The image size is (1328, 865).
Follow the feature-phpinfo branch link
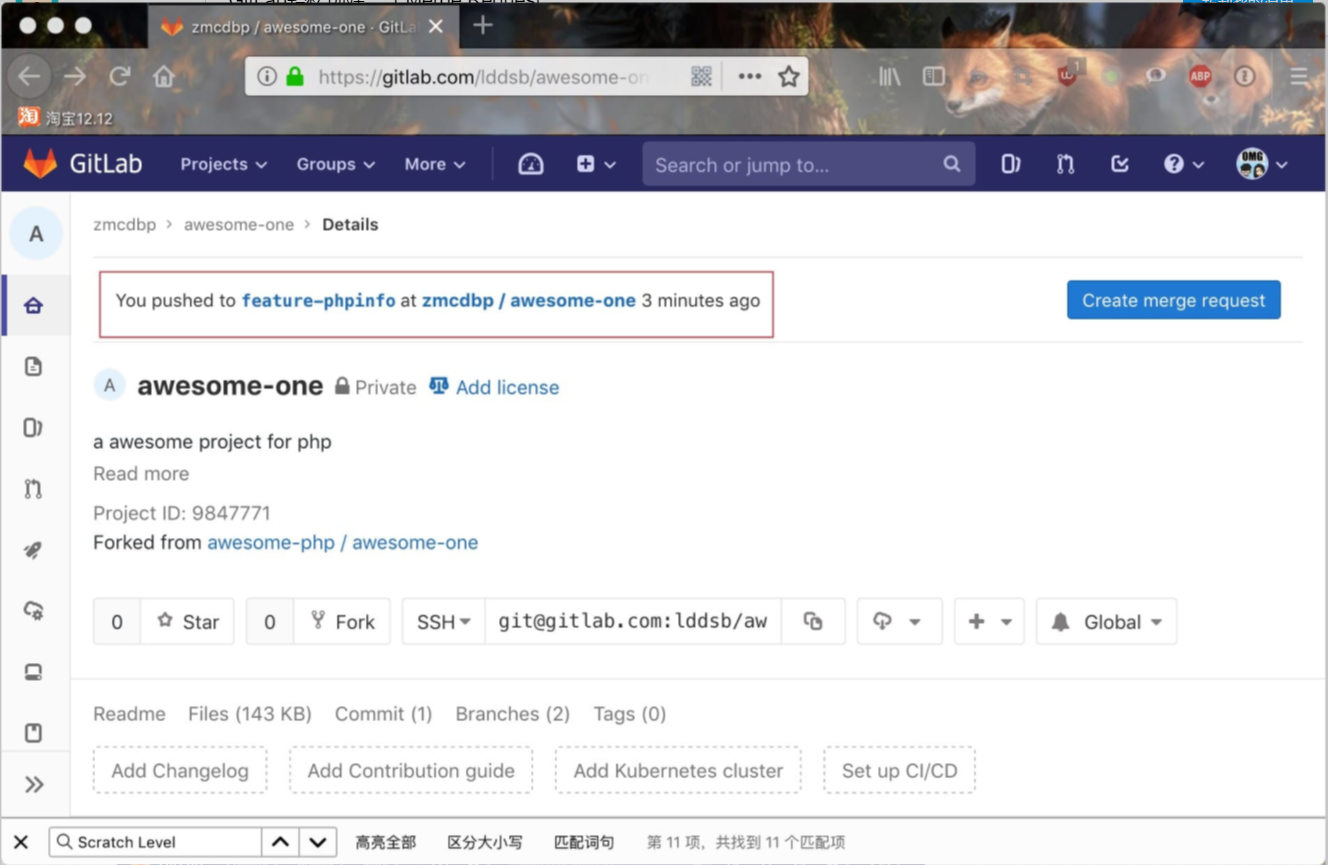(x=318, y=300)
